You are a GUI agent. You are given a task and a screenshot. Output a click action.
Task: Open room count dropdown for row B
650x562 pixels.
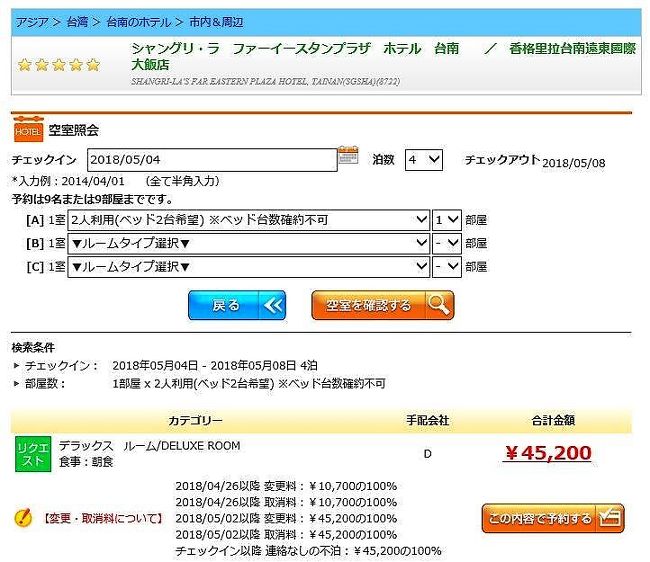446,243
